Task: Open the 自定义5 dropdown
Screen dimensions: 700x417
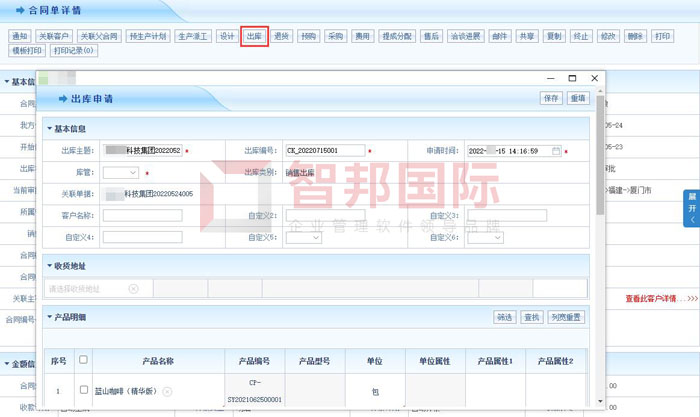Action: tap(304, 238)
